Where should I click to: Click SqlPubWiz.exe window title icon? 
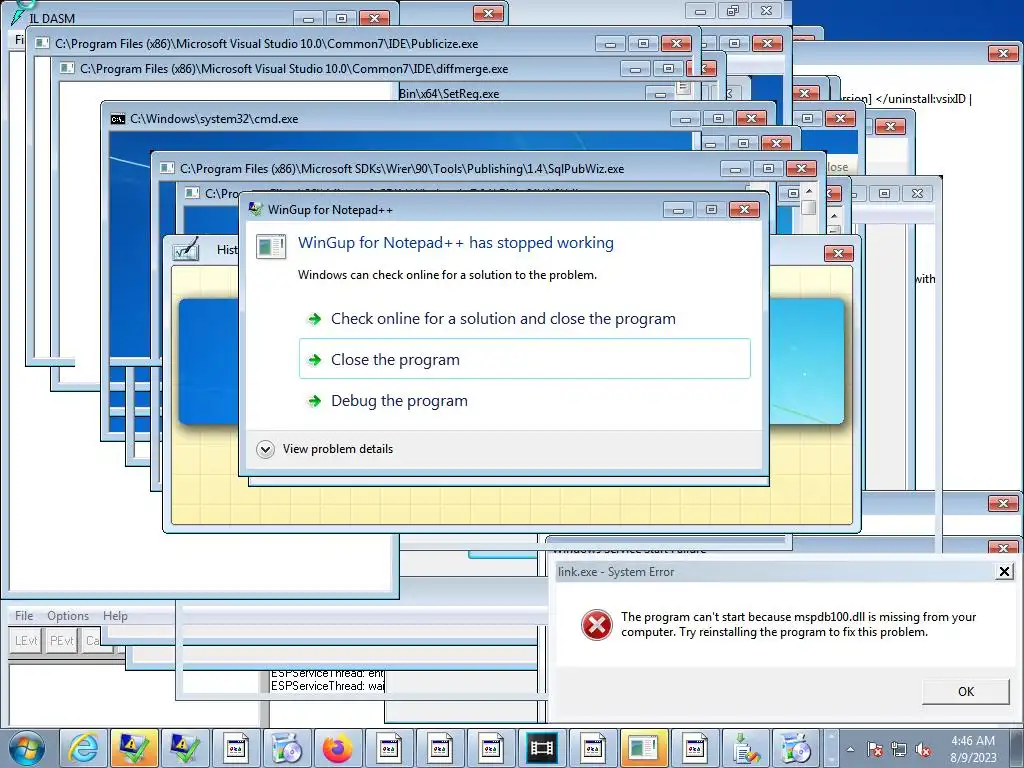click(x=167, y=168)
